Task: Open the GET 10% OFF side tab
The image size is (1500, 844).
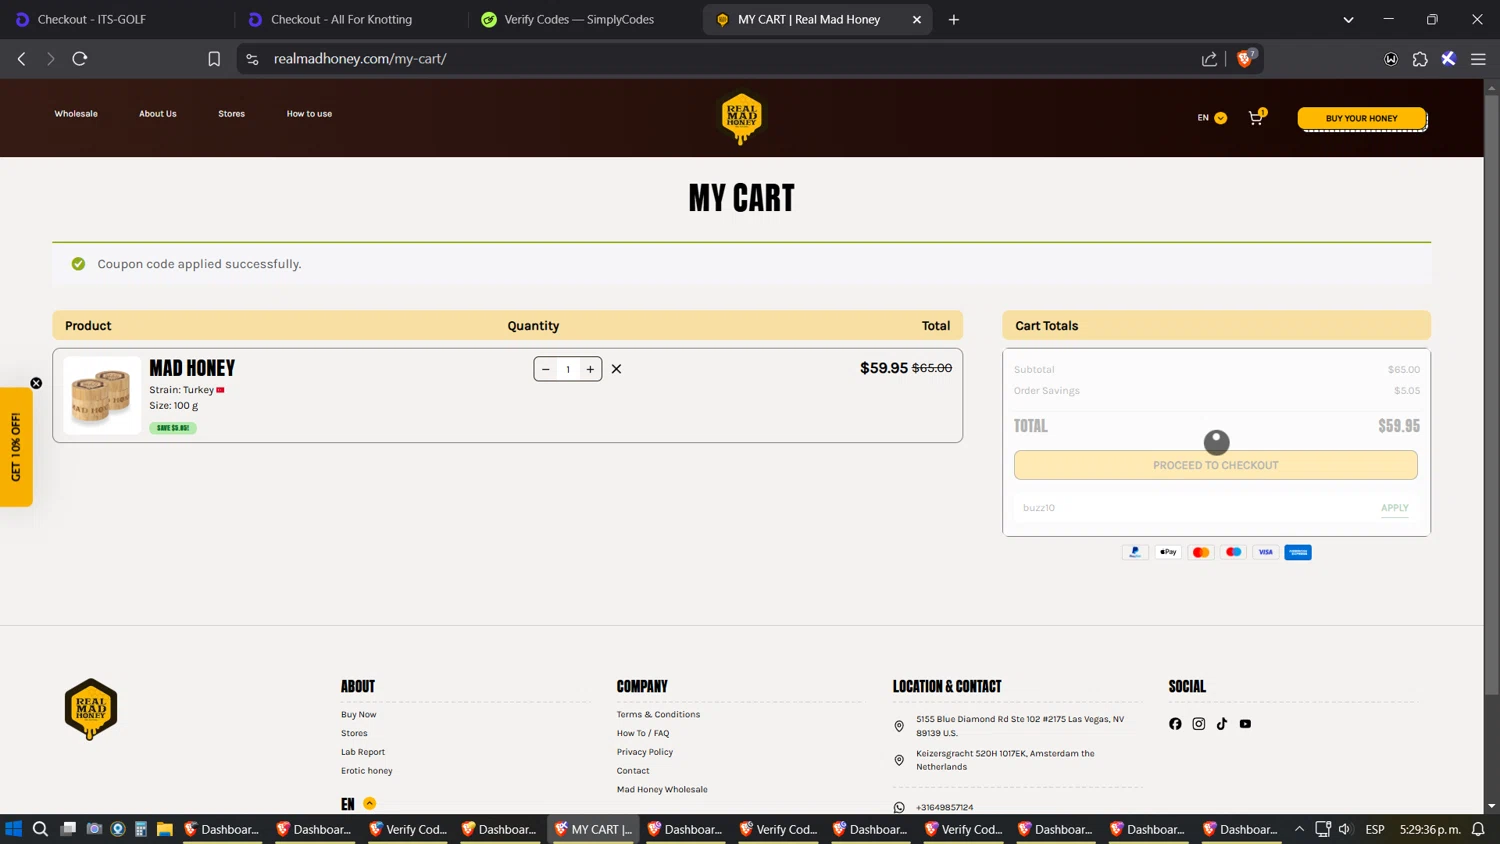Action: click(16, 447)
